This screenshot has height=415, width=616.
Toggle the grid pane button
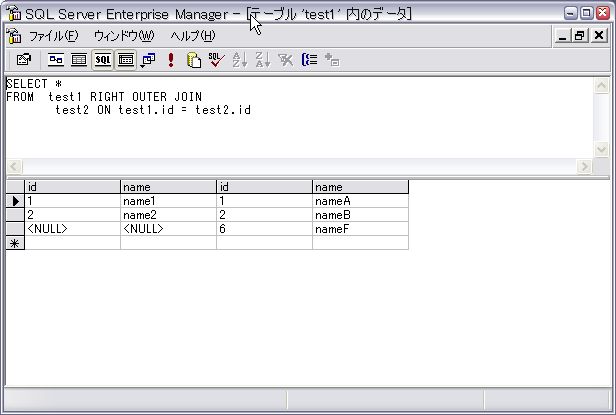click(79, 60)
